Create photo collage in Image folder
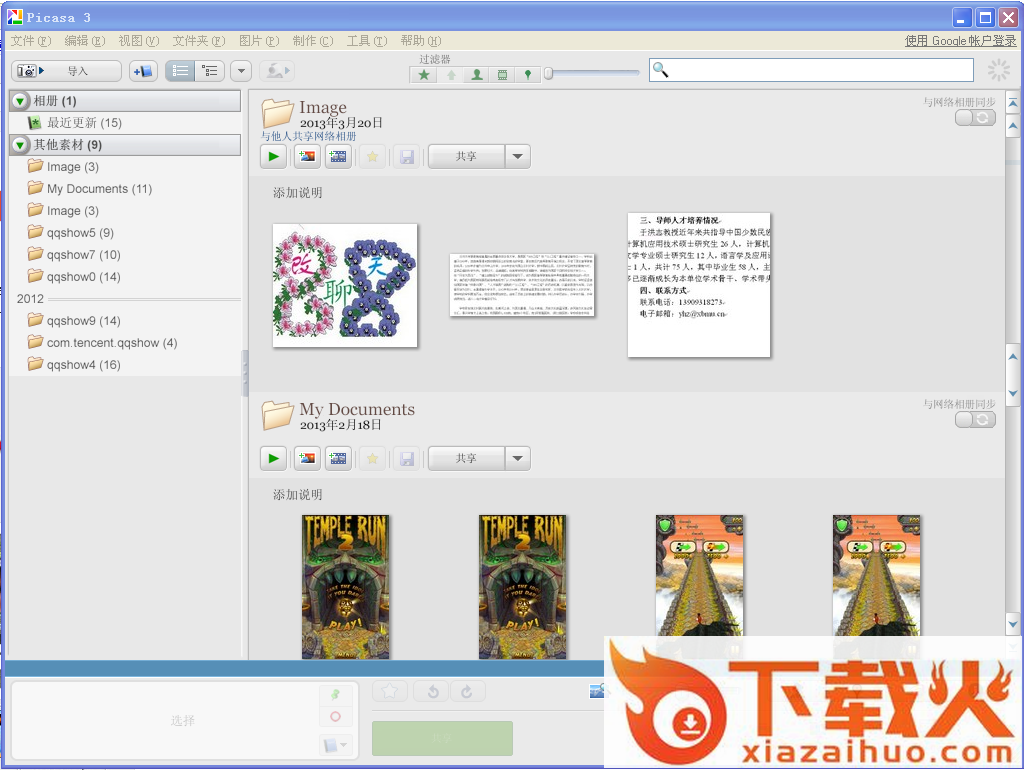This screenshot has width=1024, height=770. click(306, 156)
